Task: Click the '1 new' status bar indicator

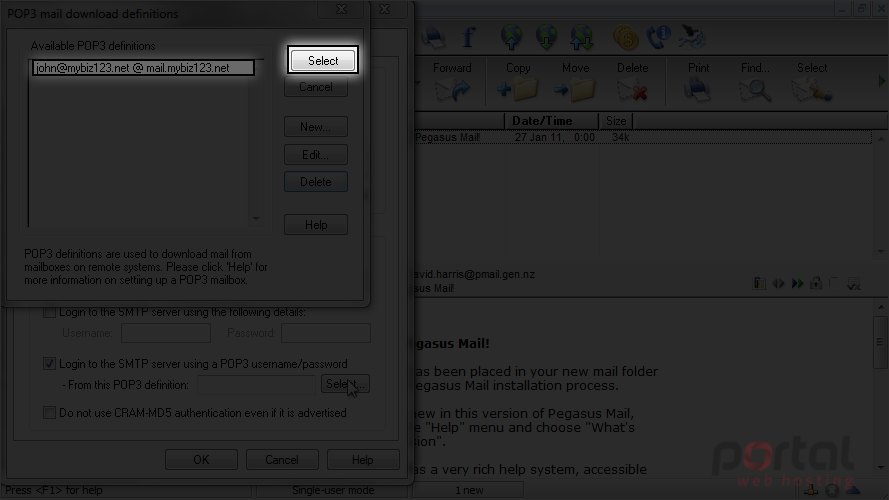Action: coord(469,490)
